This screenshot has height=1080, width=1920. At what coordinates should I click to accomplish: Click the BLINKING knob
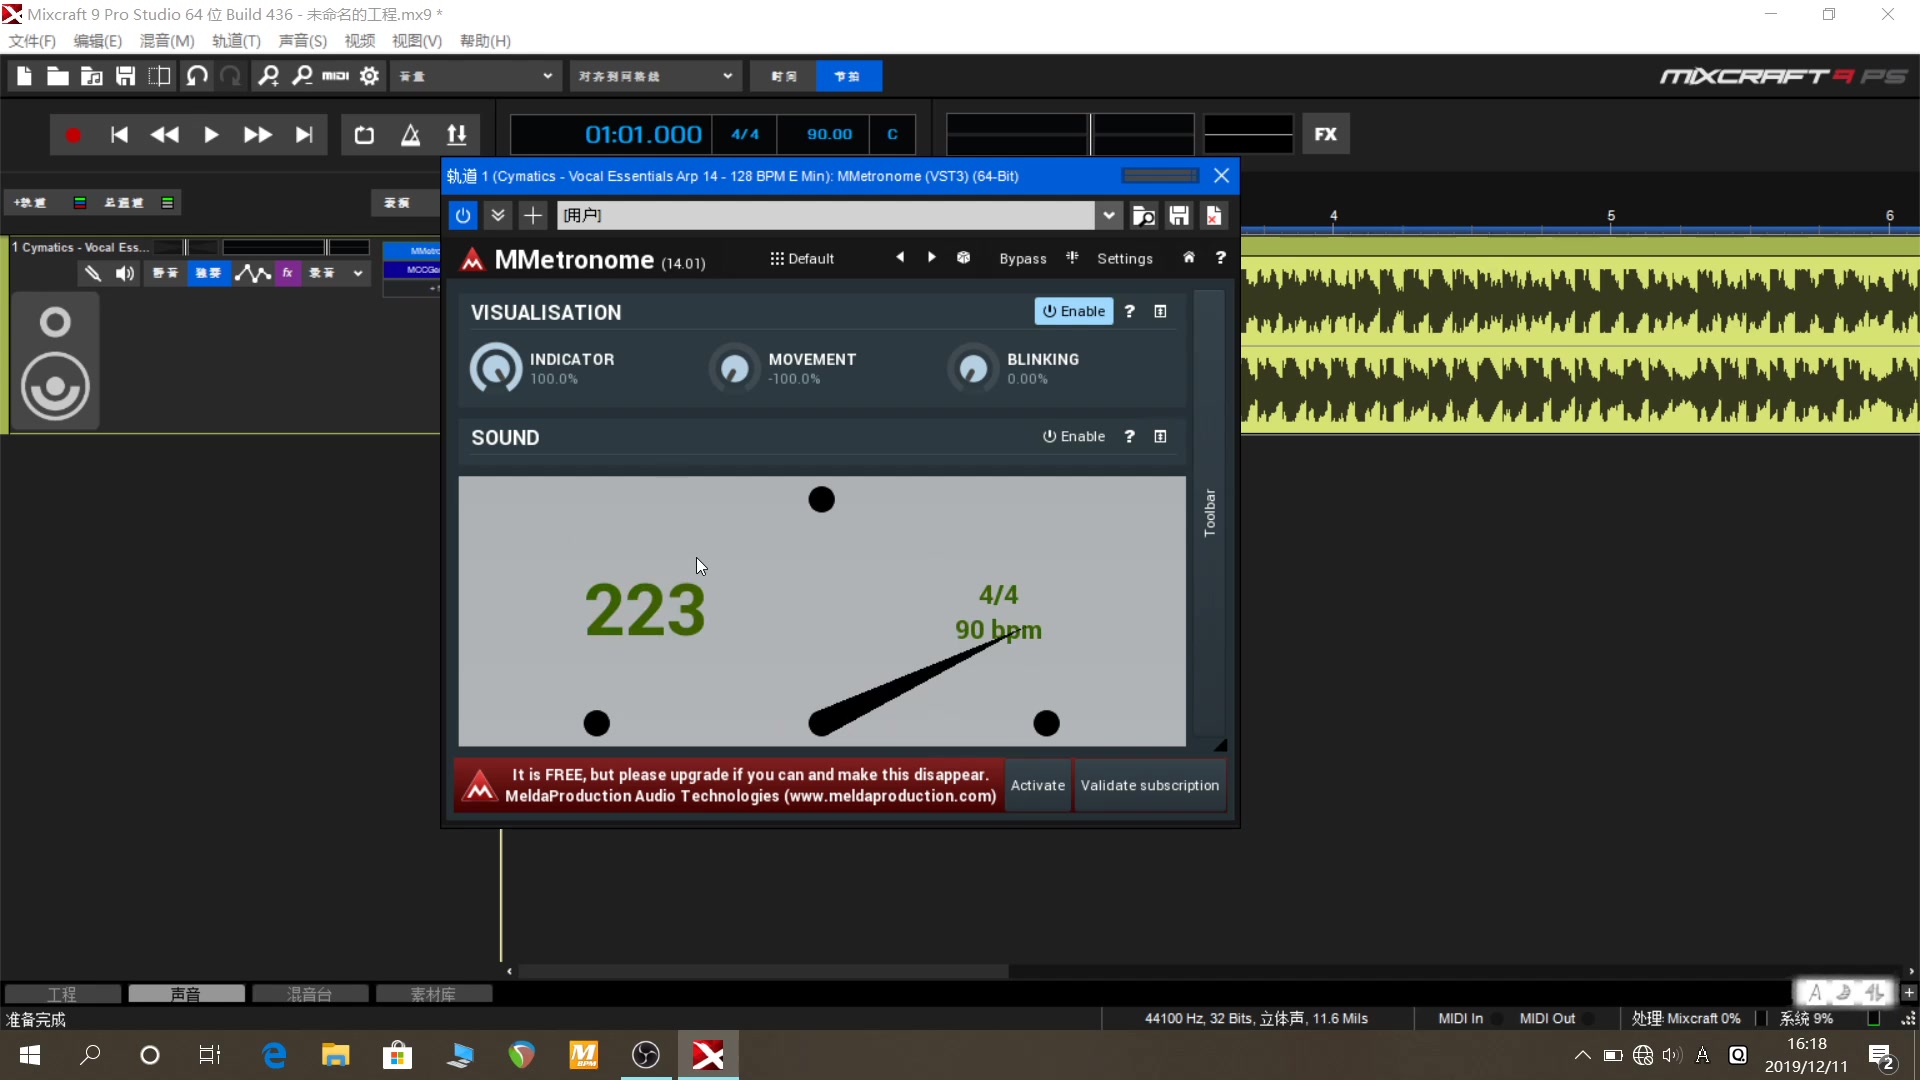pos(973,369)
